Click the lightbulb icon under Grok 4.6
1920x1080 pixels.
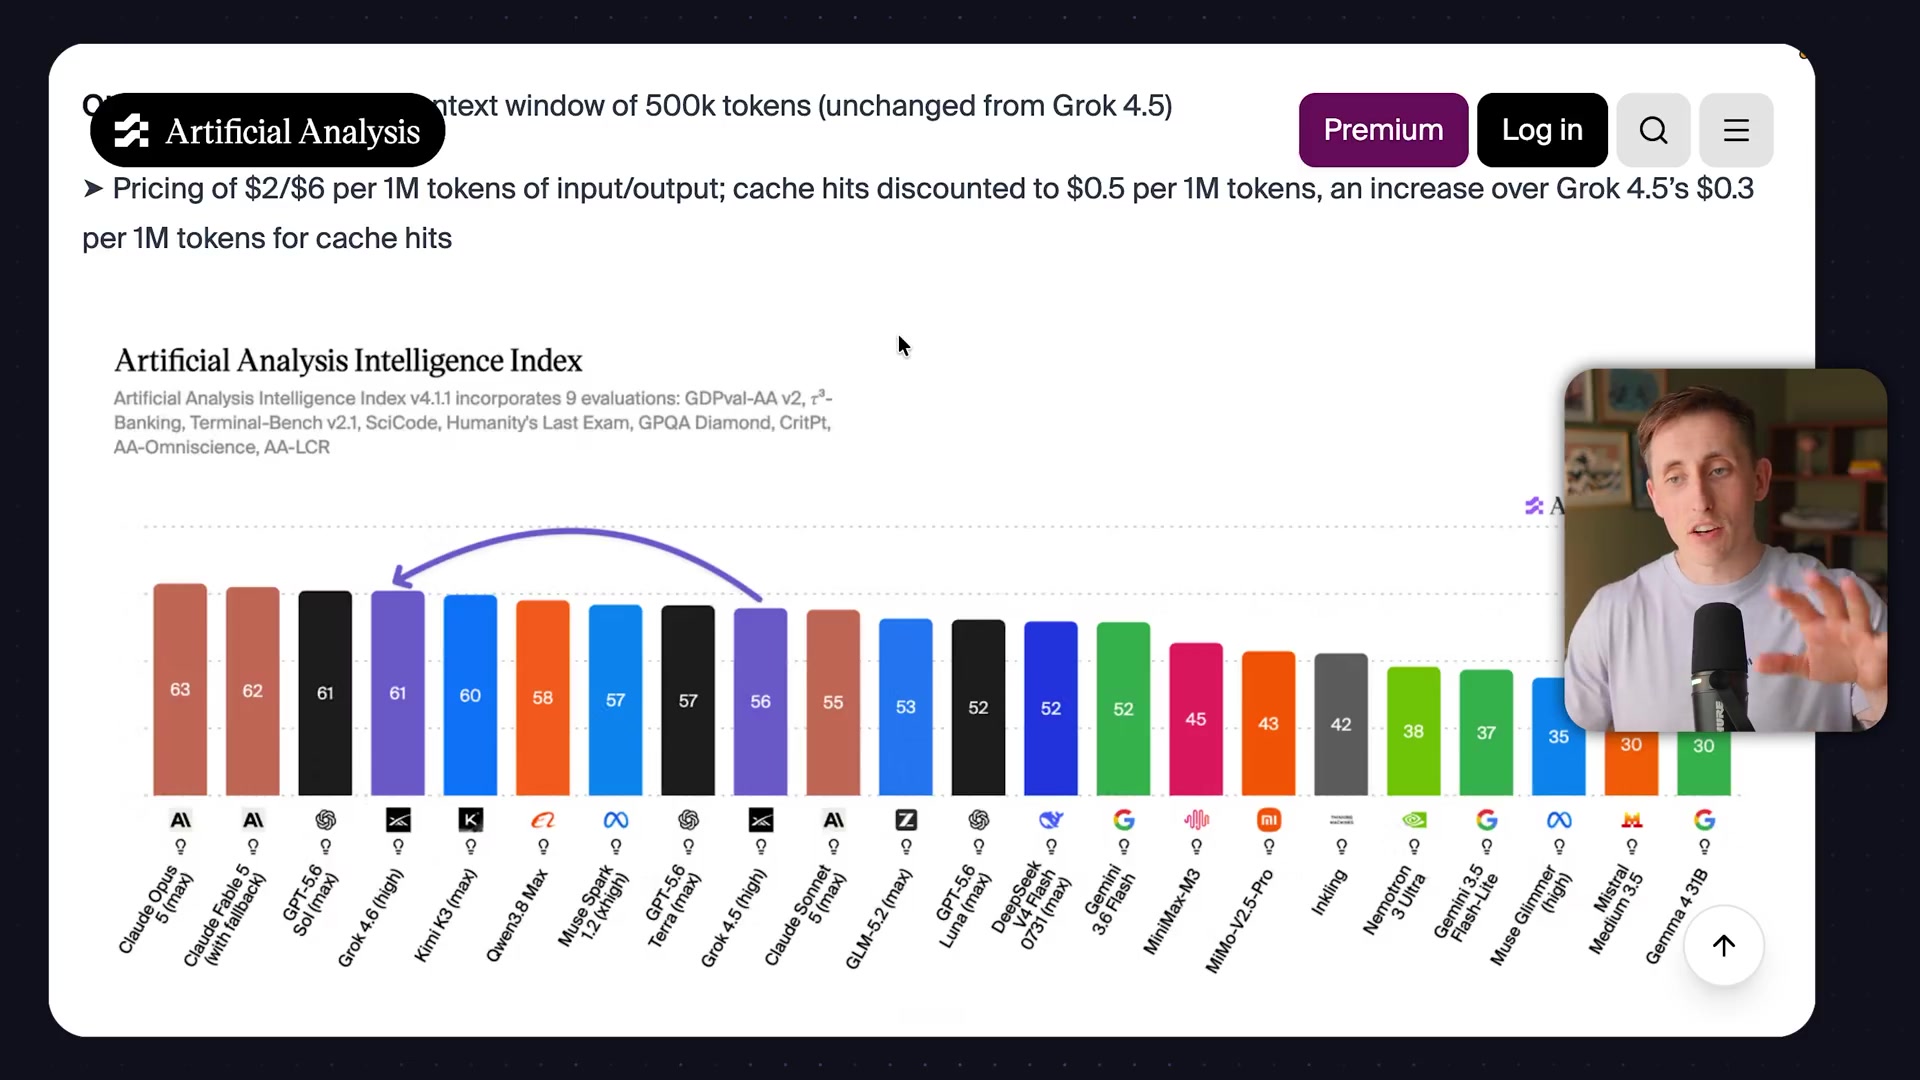pos(398,847)
